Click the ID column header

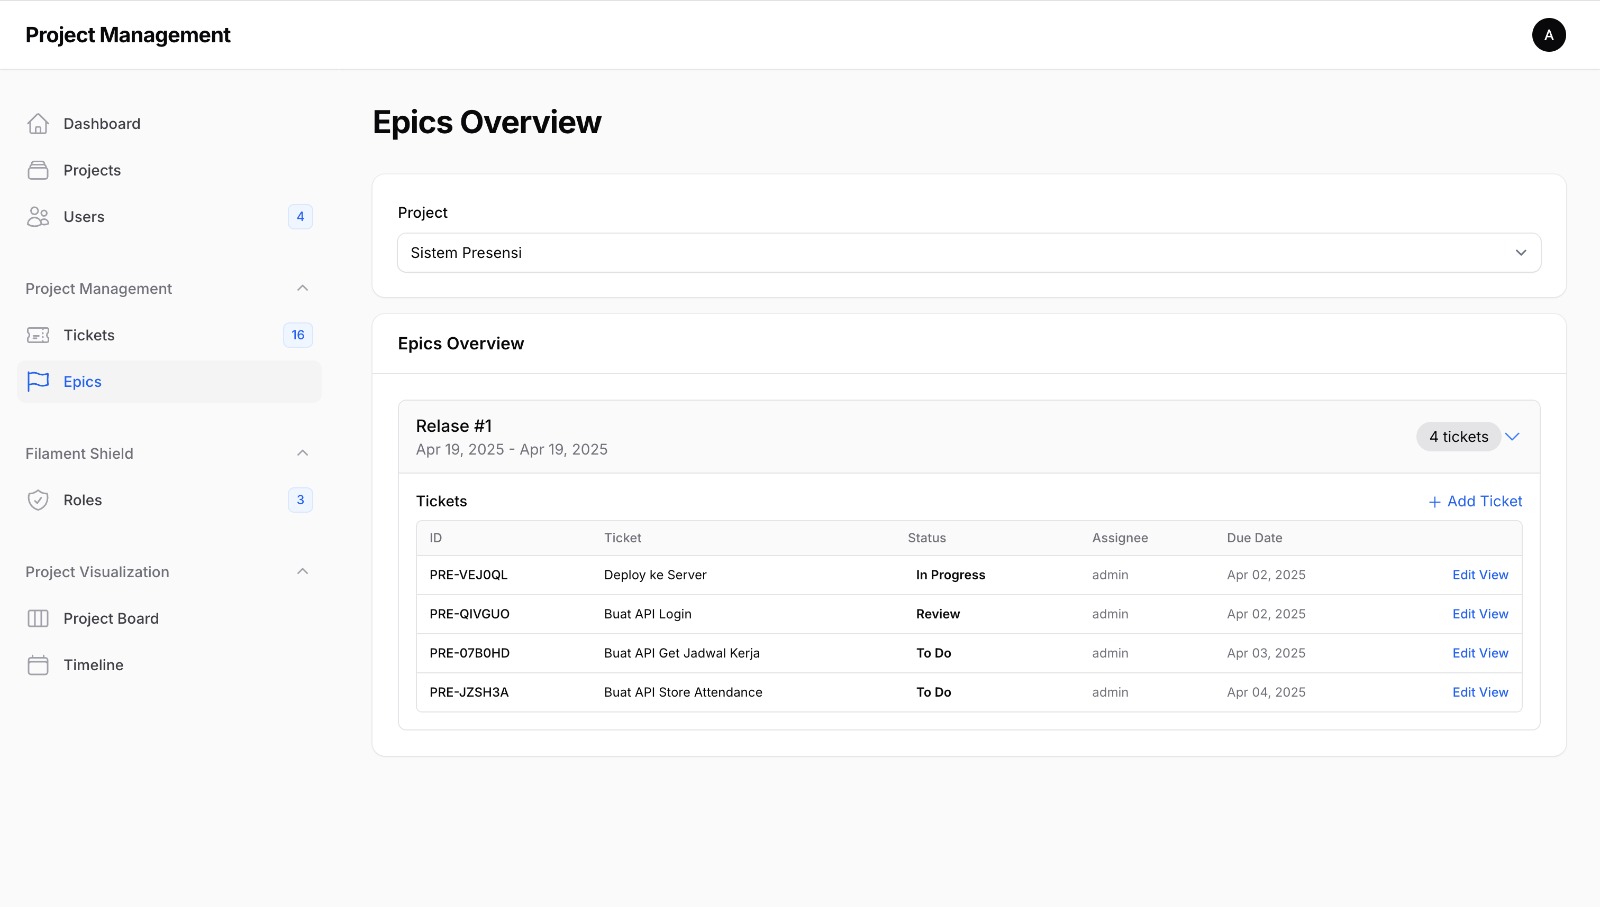pyautogui.click(x=436, y=538)
